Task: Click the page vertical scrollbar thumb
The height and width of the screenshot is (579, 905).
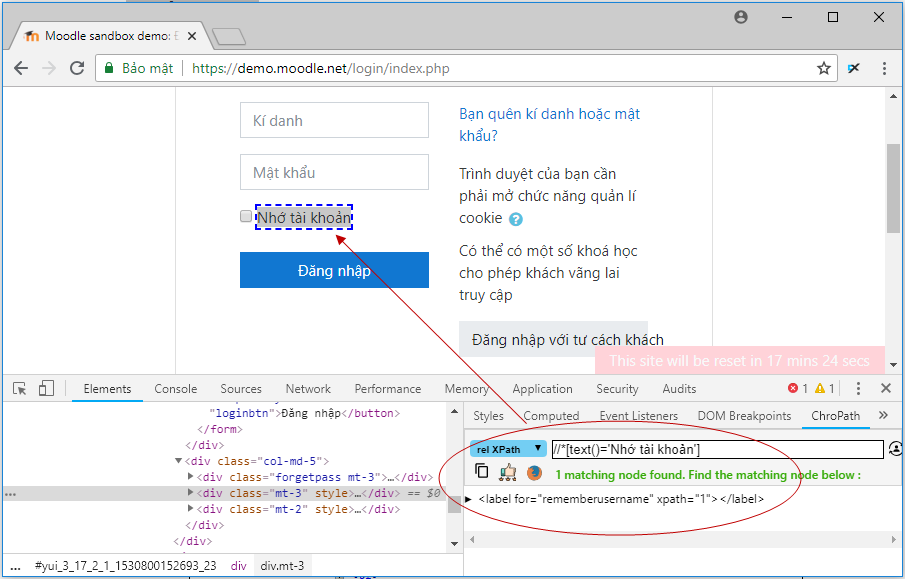Action: 893,188
